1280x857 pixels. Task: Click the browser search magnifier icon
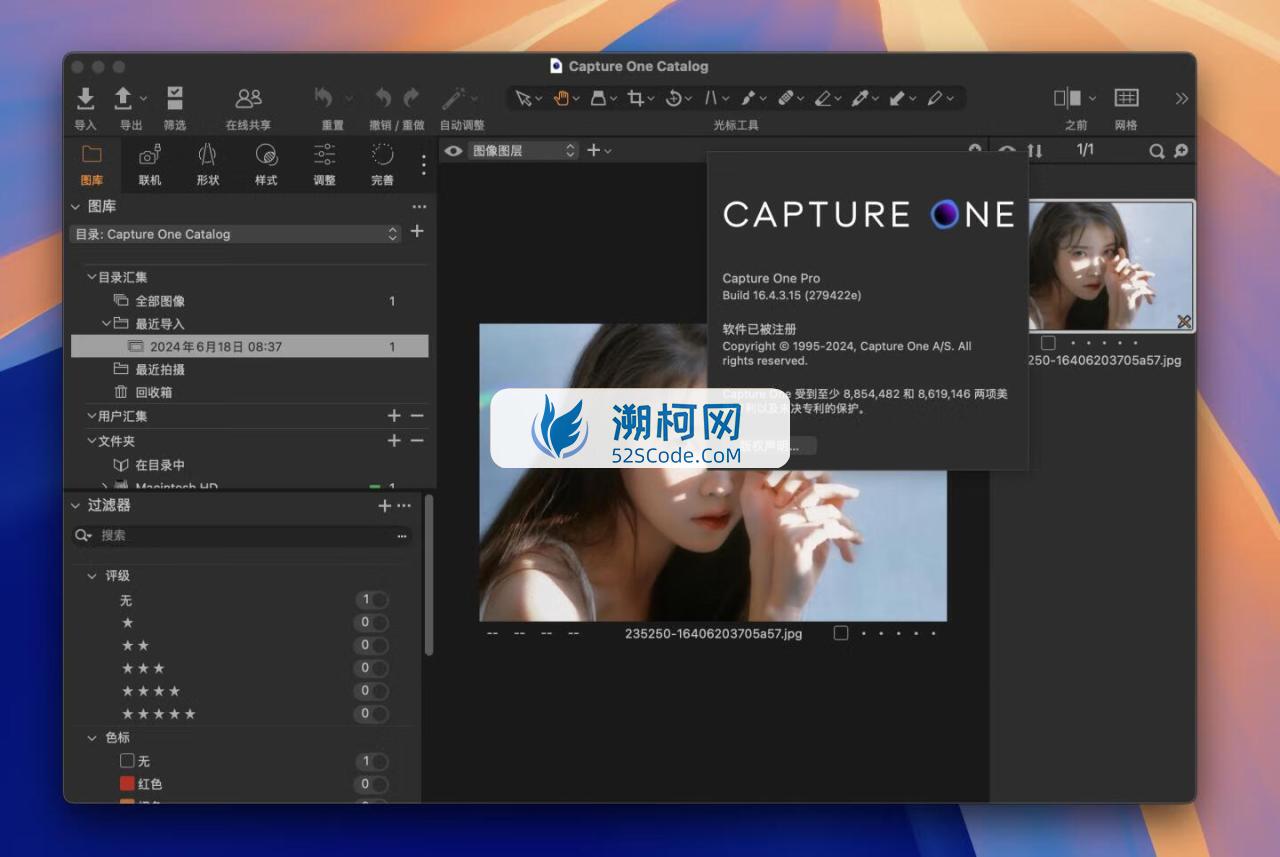tap(1157, 151)
